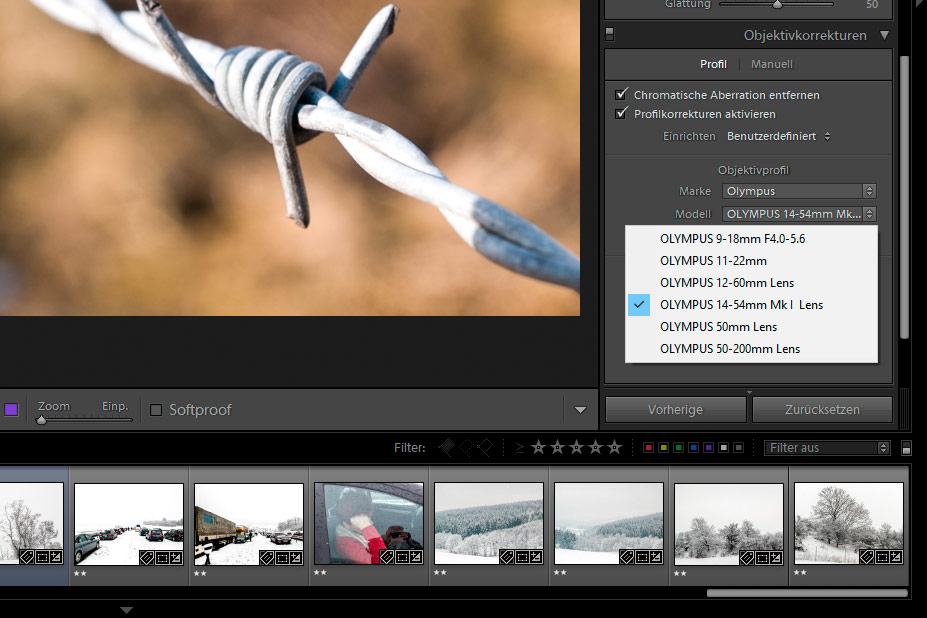The width and height of the screenshot is (927, 618).
Task: Pick OLYMPUS 50-200mm Lens entry
Action: (751, 349)
